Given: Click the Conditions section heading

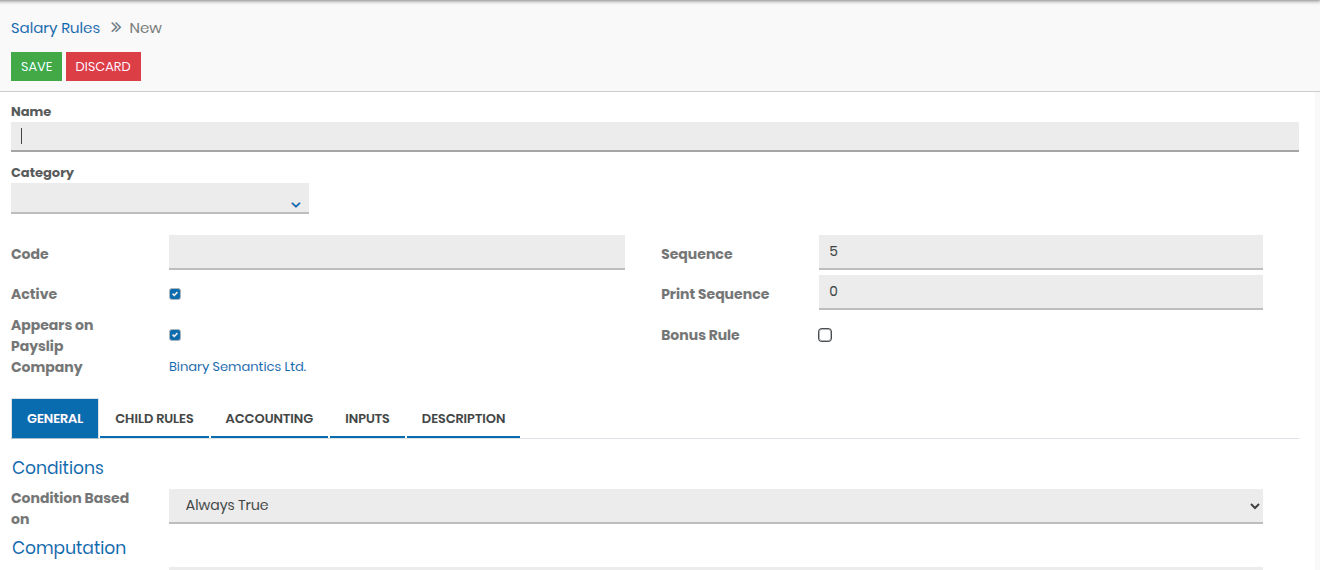Looking at the screenshot, I should [58, 468].
